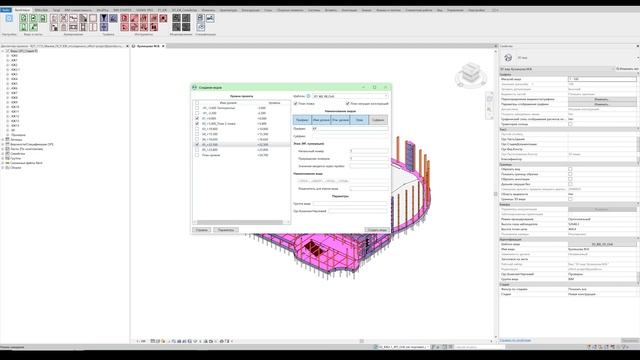Screen dimensions: 640x360
Task: Click the levels table horizontal scrollbar
Action: [x=239, y=222]
